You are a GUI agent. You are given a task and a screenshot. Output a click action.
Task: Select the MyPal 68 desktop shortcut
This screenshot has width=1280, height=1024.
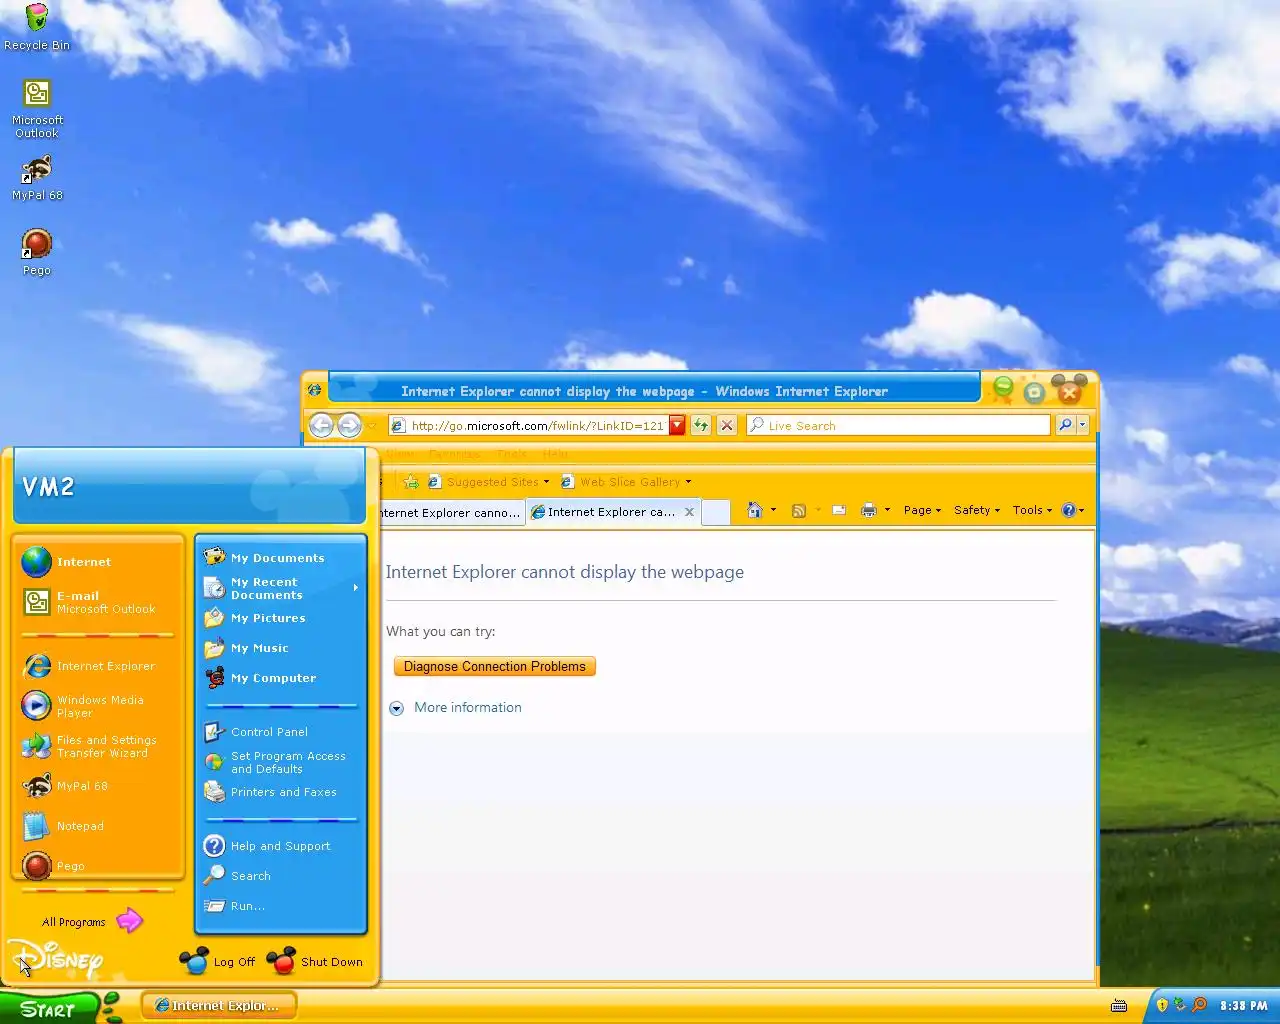37,178
